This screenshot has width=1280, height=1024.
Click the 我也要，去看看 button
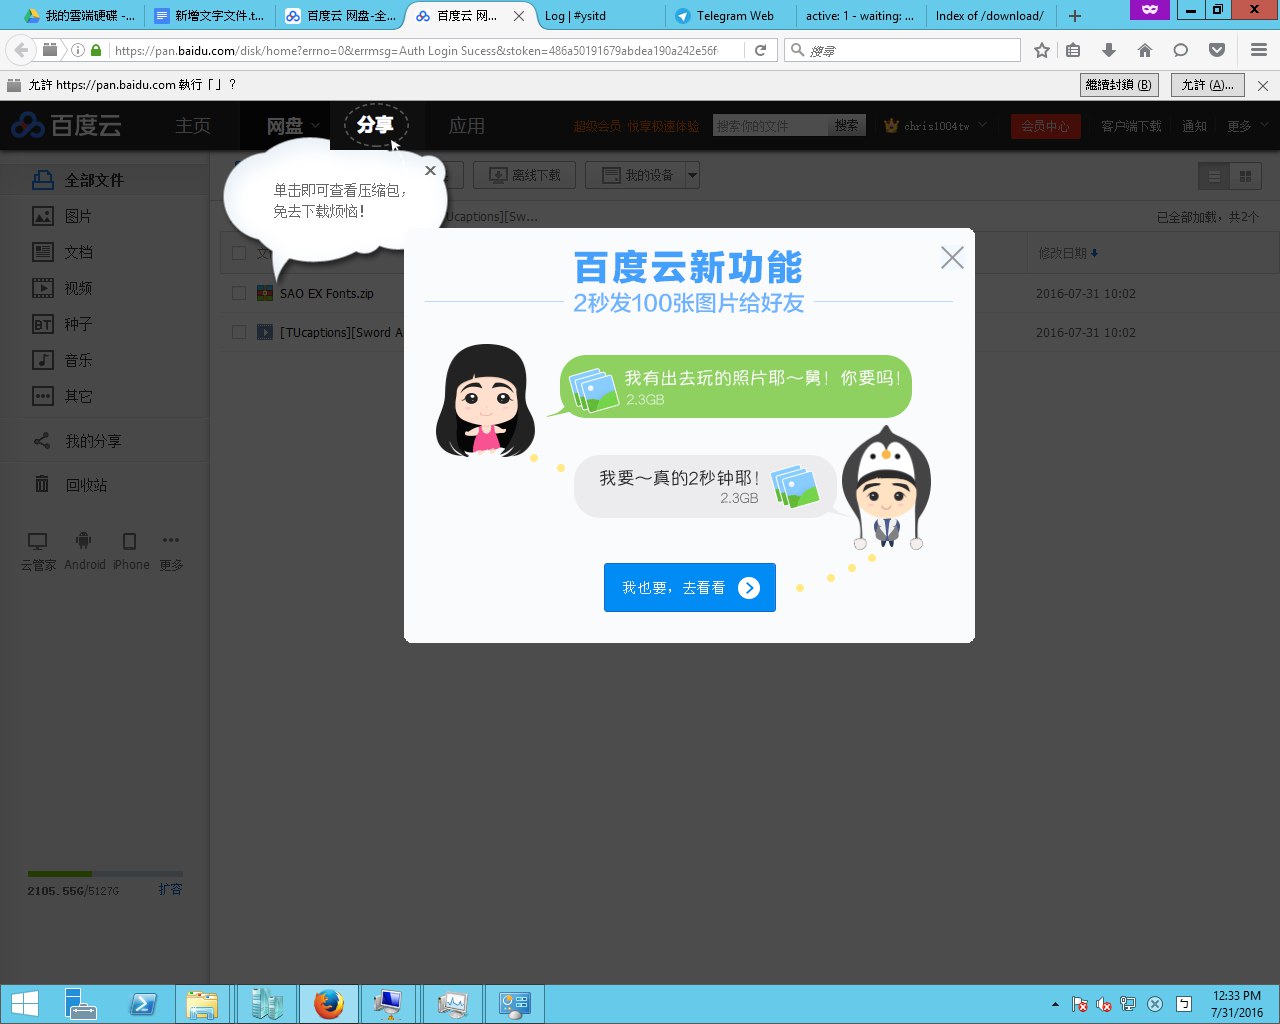tap(689, 588)
